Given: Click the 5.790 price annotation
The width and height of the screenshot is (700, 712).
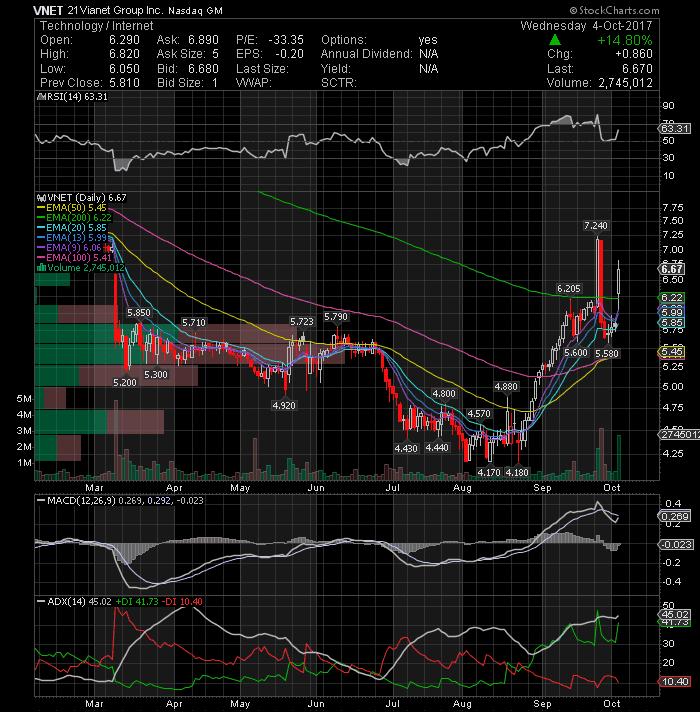Looking at the screenshot, I should point(336,316).
